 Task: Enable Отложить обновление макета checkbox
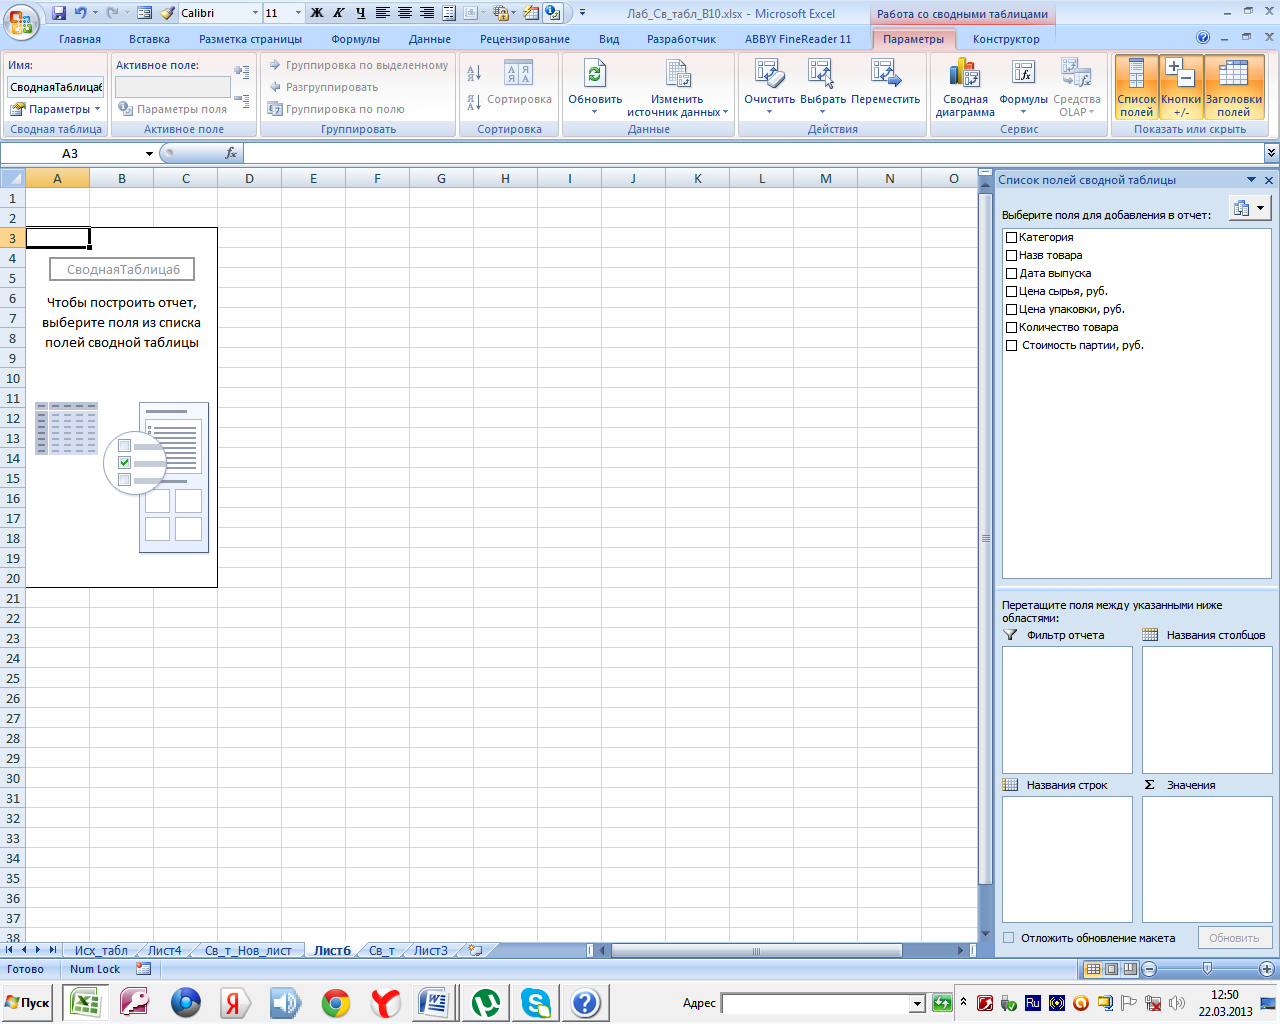click(x=1009, y=938)
